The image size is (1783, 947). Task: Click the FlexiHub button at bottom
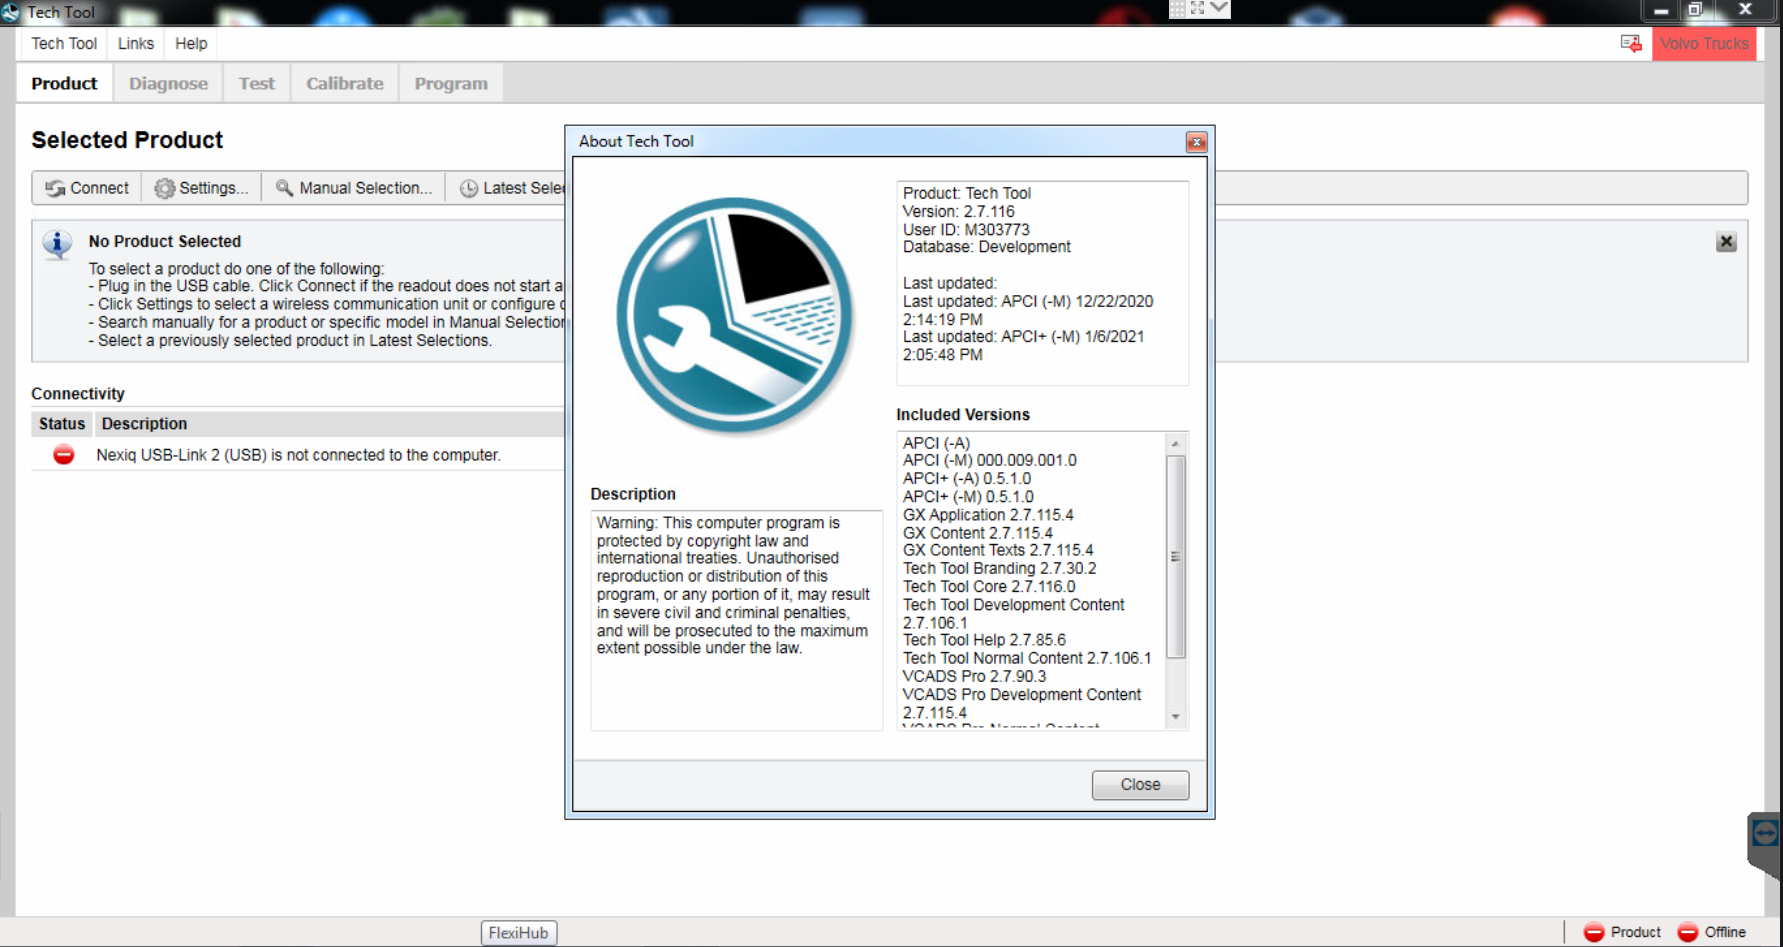pos(519,933)
